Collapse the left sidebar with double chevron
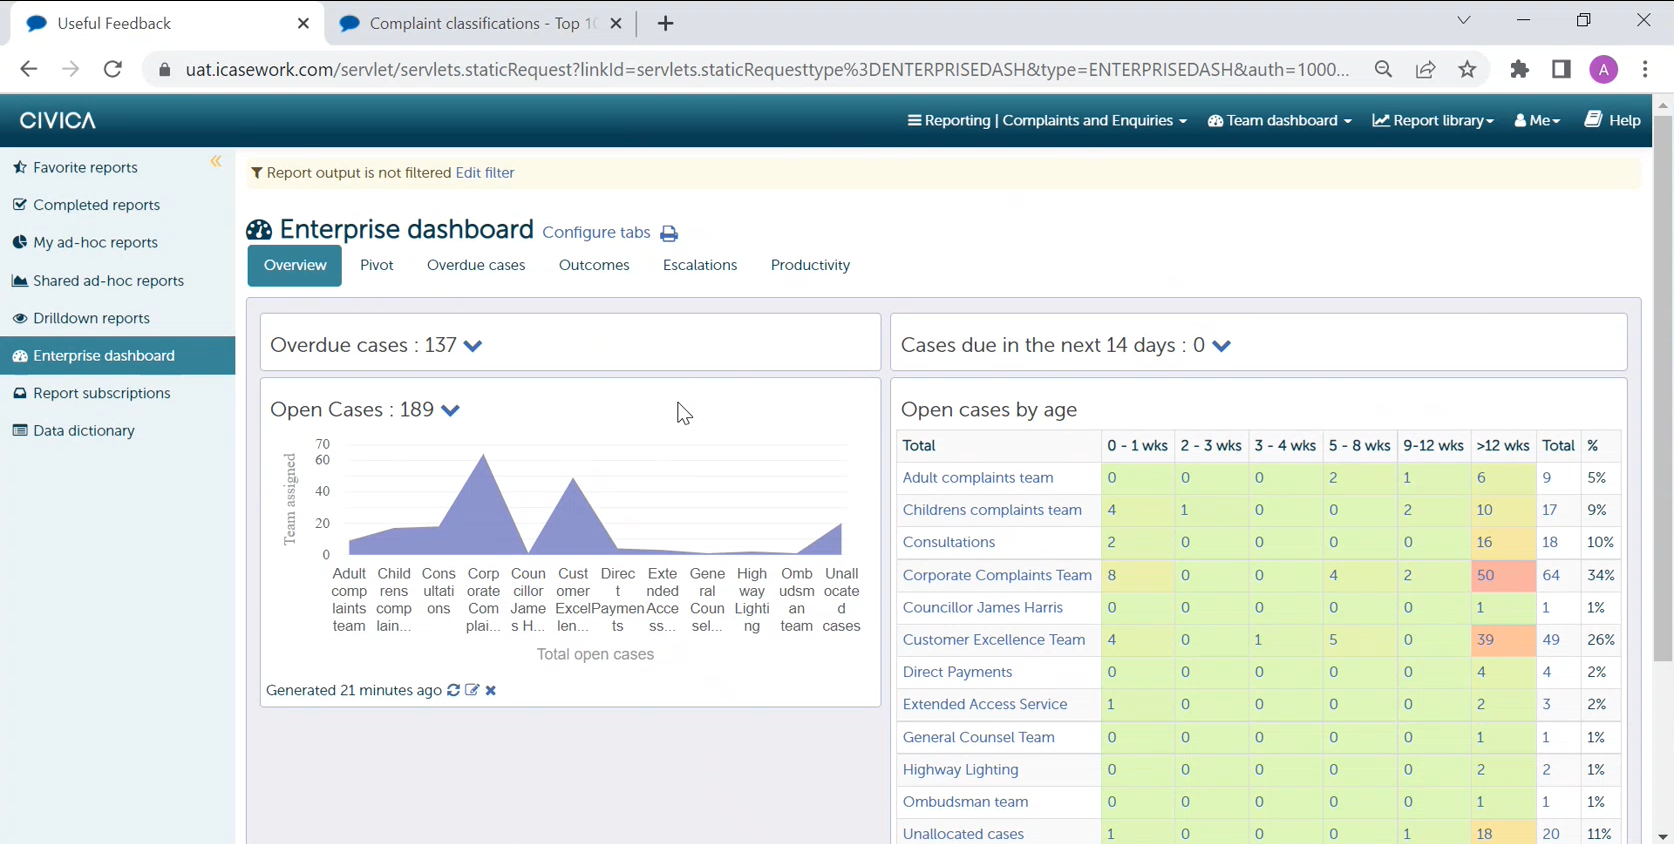 click(216, 162)
